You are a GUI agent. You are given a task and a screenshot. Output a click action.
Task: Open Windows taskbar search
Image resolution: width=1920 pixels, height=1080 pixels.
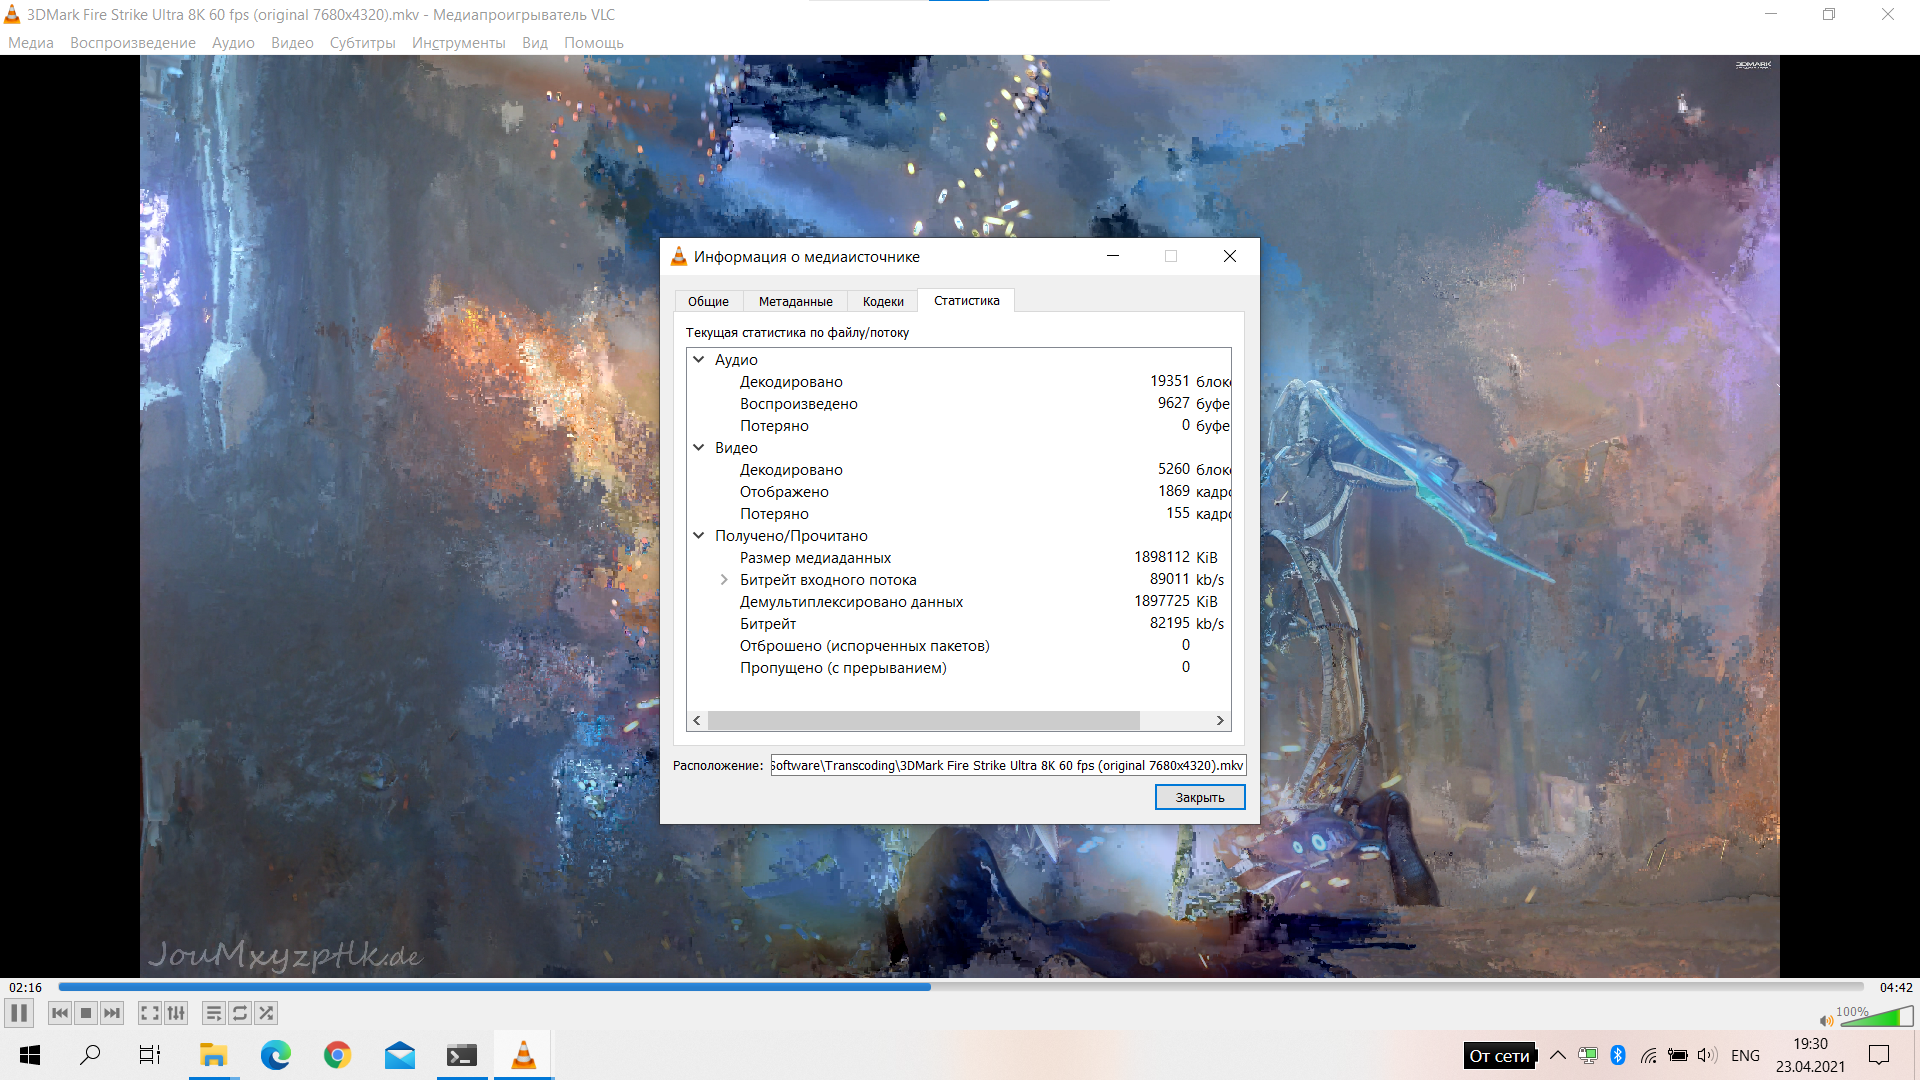(x=90, y=1055)
